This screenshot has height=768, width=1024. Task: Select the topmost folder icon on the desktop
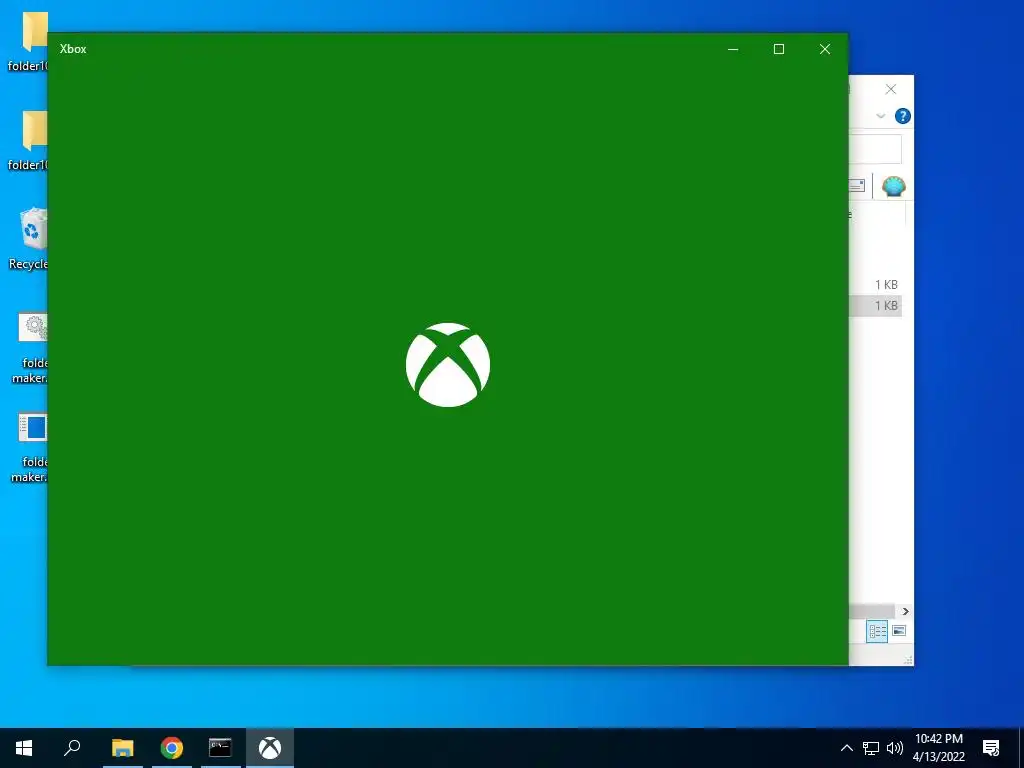pyautogui.click(x=27, y=41)
